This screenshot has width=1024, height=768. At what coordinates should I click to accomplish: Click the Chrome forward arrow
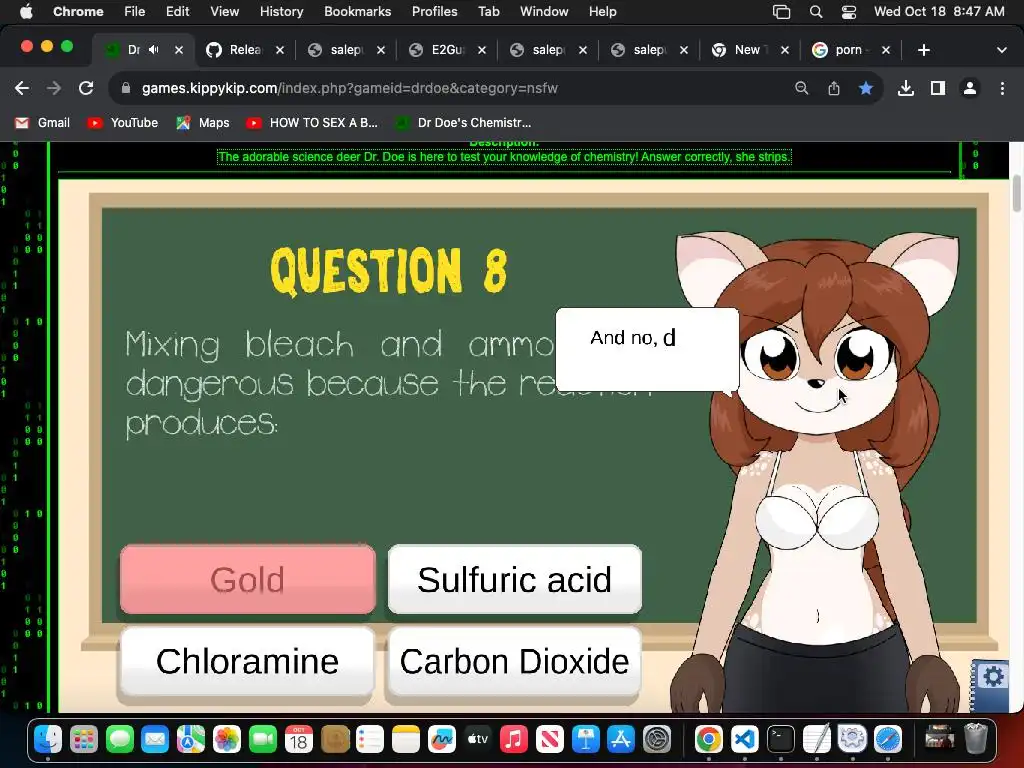(x=54, y=88)
